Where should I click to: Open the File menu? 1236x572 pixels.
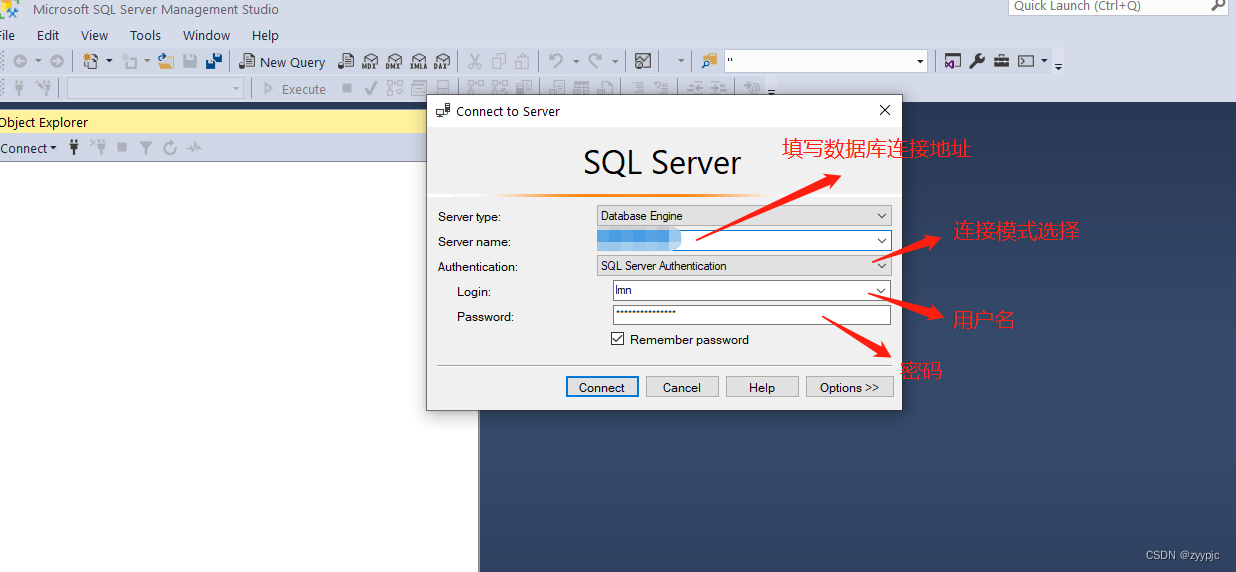[x=7, y=35]
